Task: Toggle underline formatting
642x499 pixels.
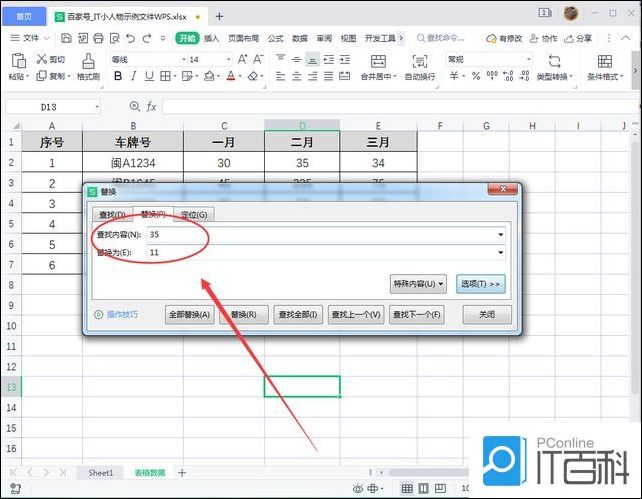Action: point(149,76)
